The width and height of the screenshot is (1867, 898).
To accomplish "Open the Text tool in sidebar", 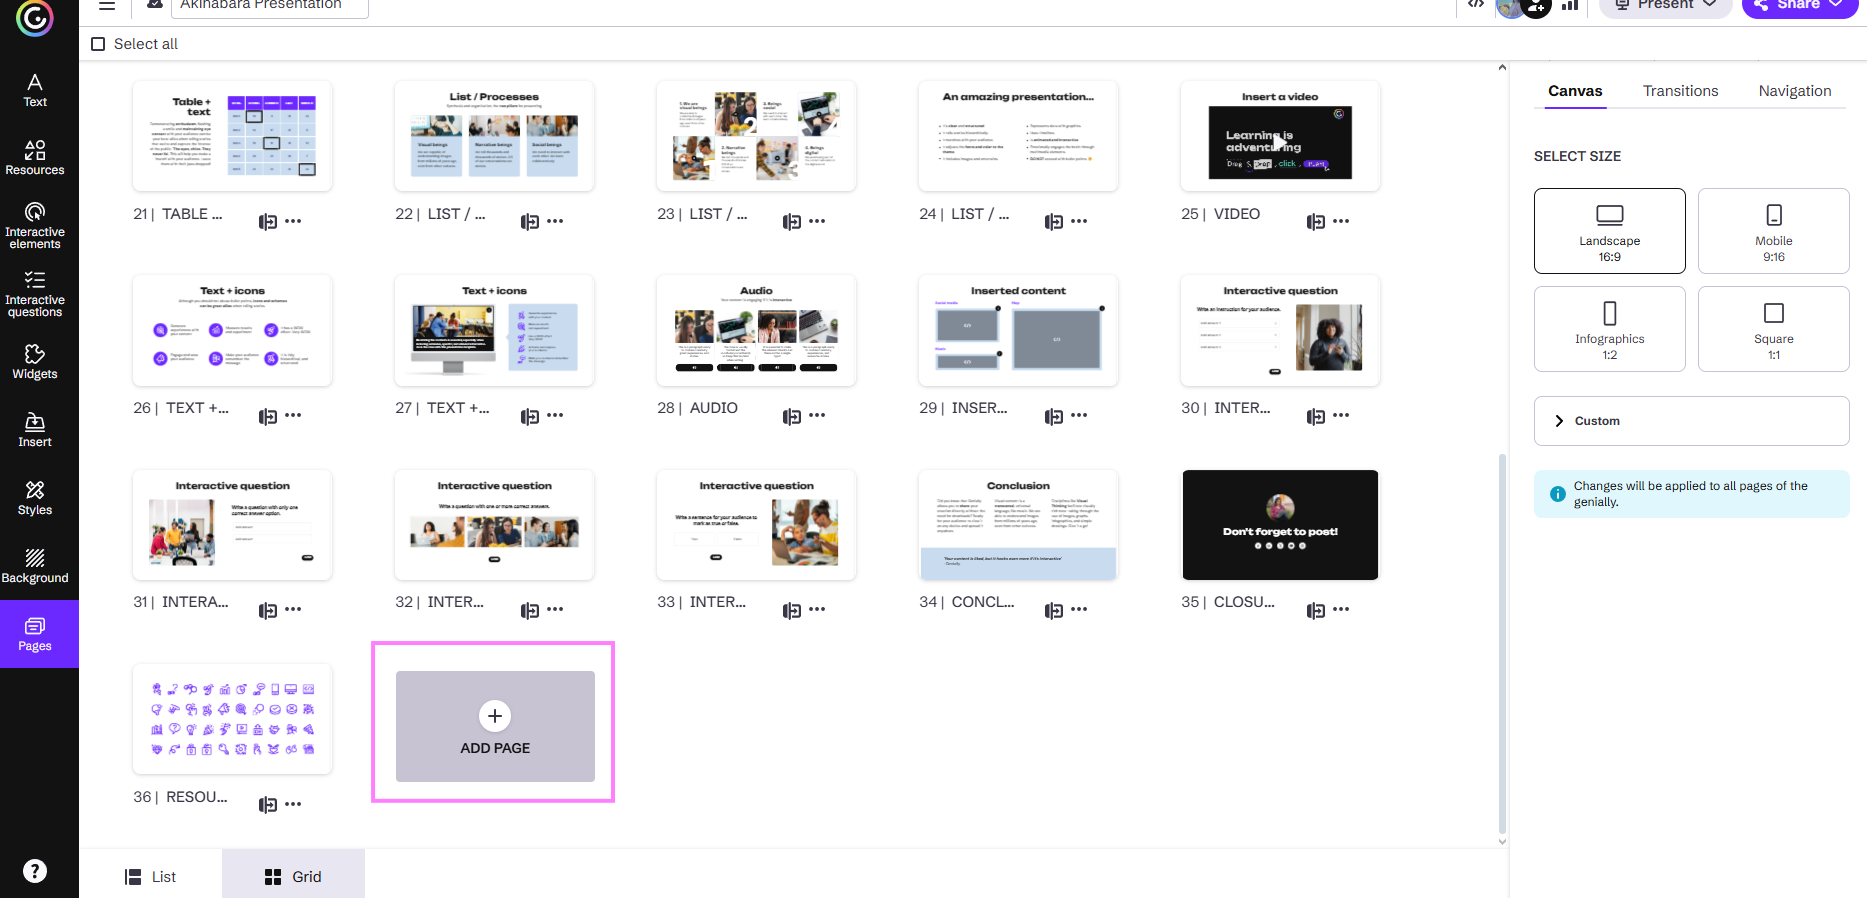I will [x=35, y=90].
